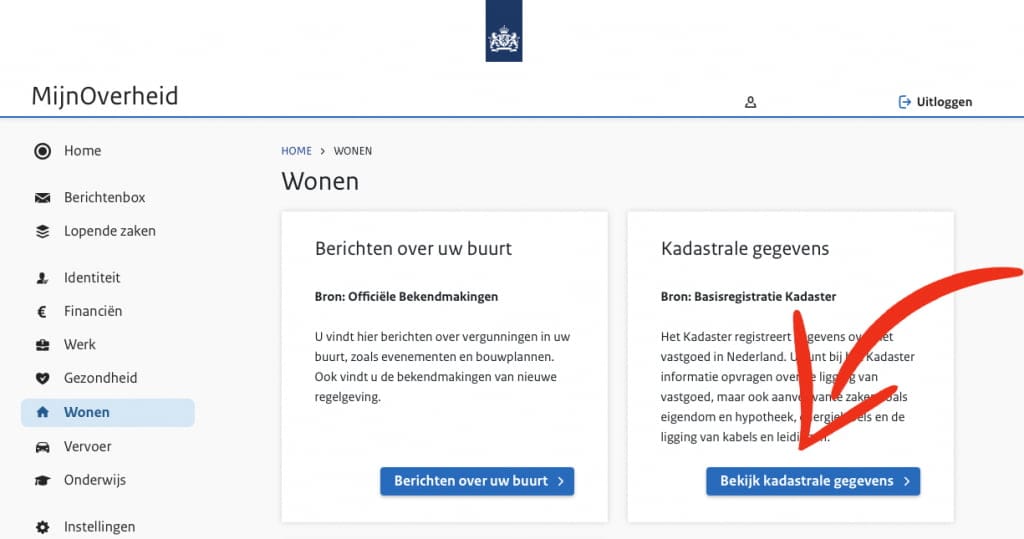Click the WONEN breadcrumb text

coord(353,151)
